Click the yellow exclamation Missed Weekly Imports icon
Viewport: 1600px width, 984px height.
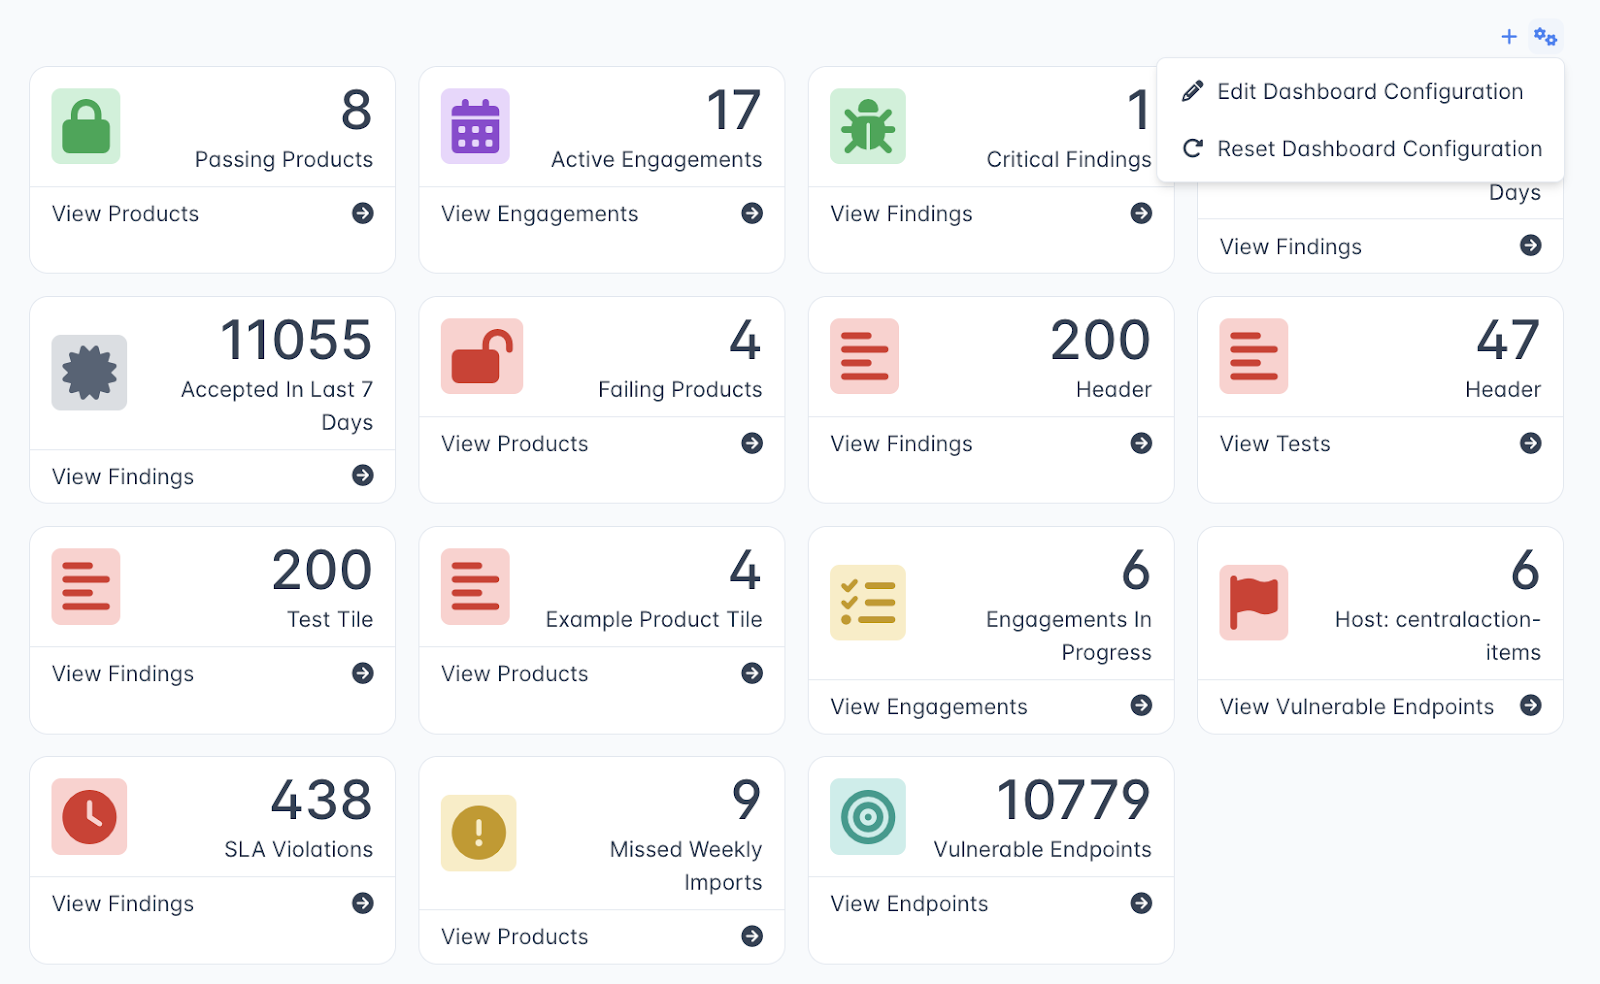point(478,833)
